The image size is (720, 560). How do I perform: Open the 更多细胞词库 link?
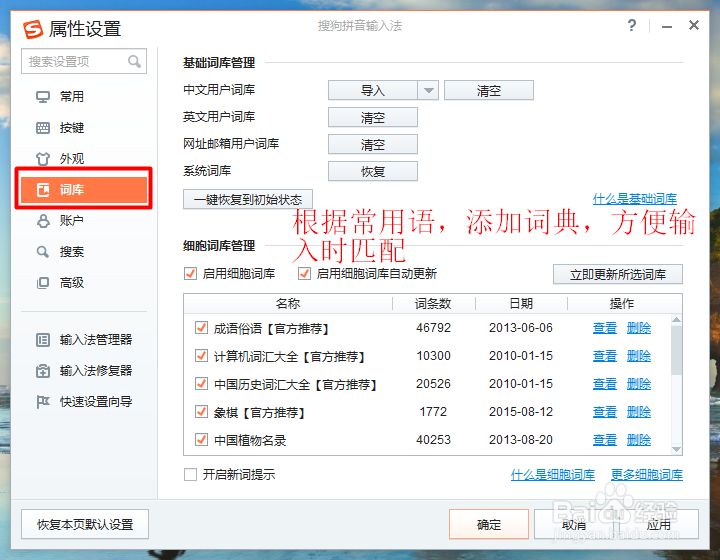[x=647, y=475]
